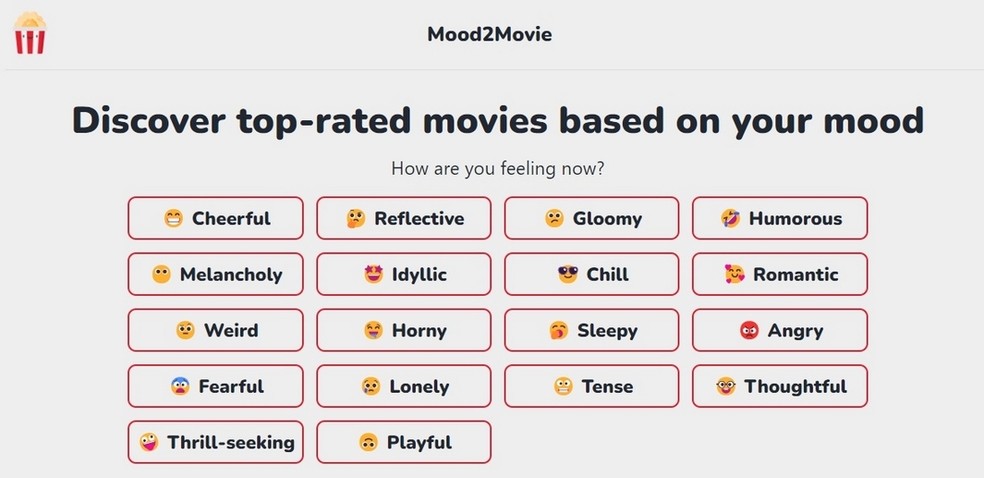Viewport: 984px width, 478px height.
Task: Choose the Reflective mood
Action: [403, 218]
